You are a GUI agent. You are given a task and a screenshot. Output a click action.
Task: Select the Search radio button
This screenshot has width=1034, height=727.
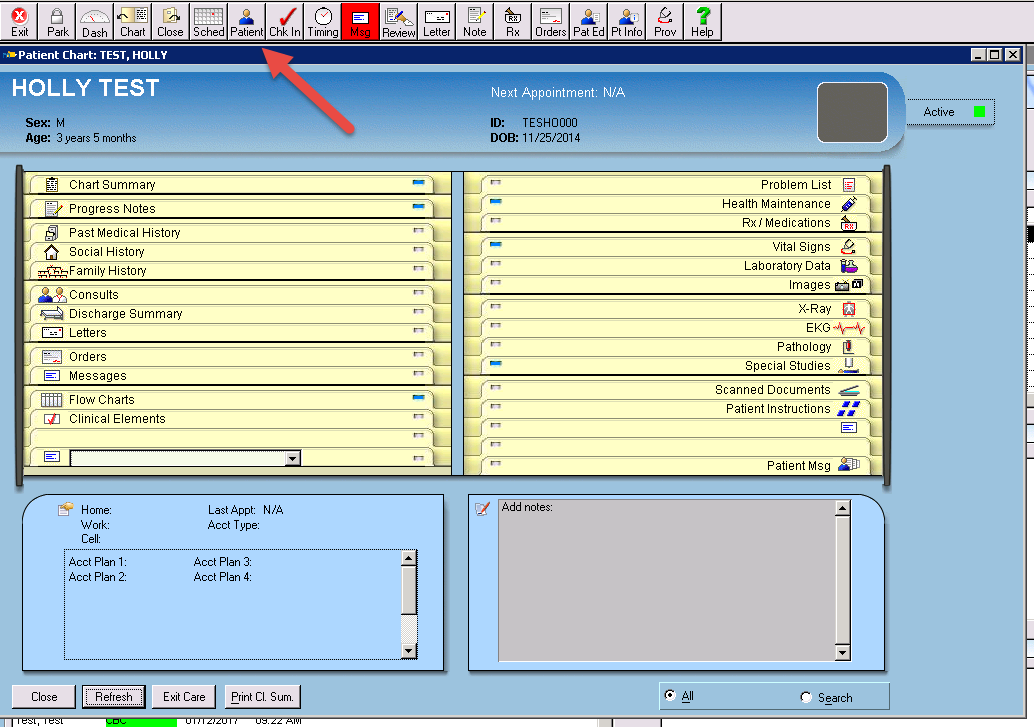point(806,697)
